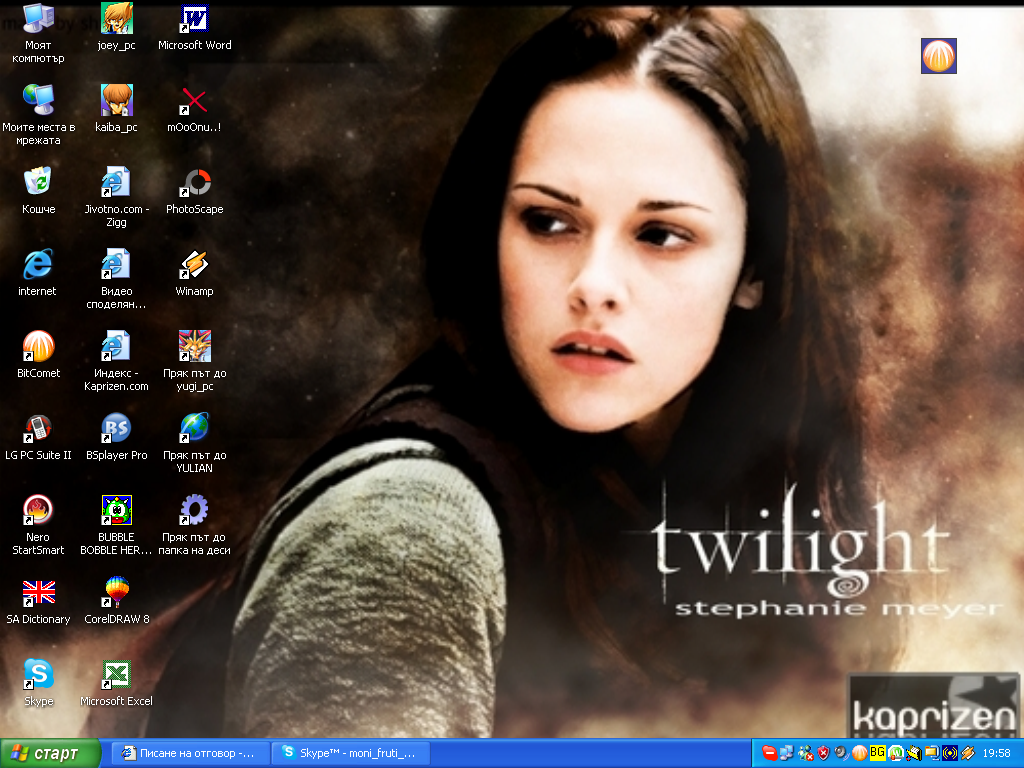Launch the Microsoft Excel shortcut
This screenshot has width=1024, height=768.
coord(116,683)
